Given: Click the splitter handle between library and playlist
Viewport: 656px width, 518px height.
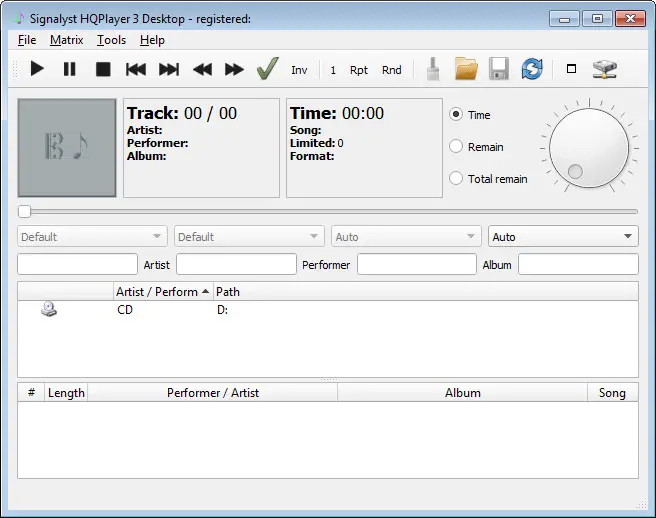Looking at the screenshot, I should (x=328, y=380).
